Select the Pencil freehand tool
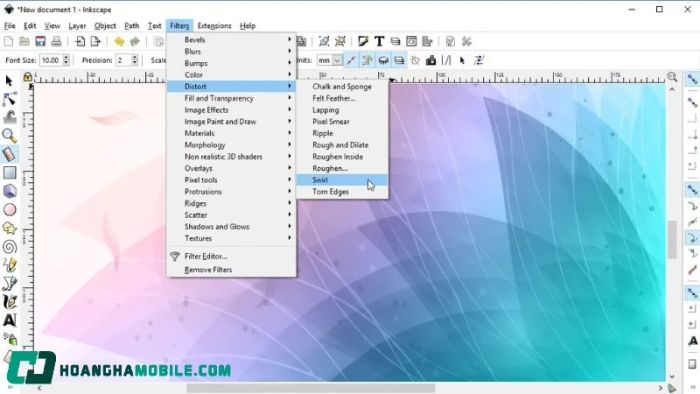This screenshot has width=700, height=394. [10, 265]
